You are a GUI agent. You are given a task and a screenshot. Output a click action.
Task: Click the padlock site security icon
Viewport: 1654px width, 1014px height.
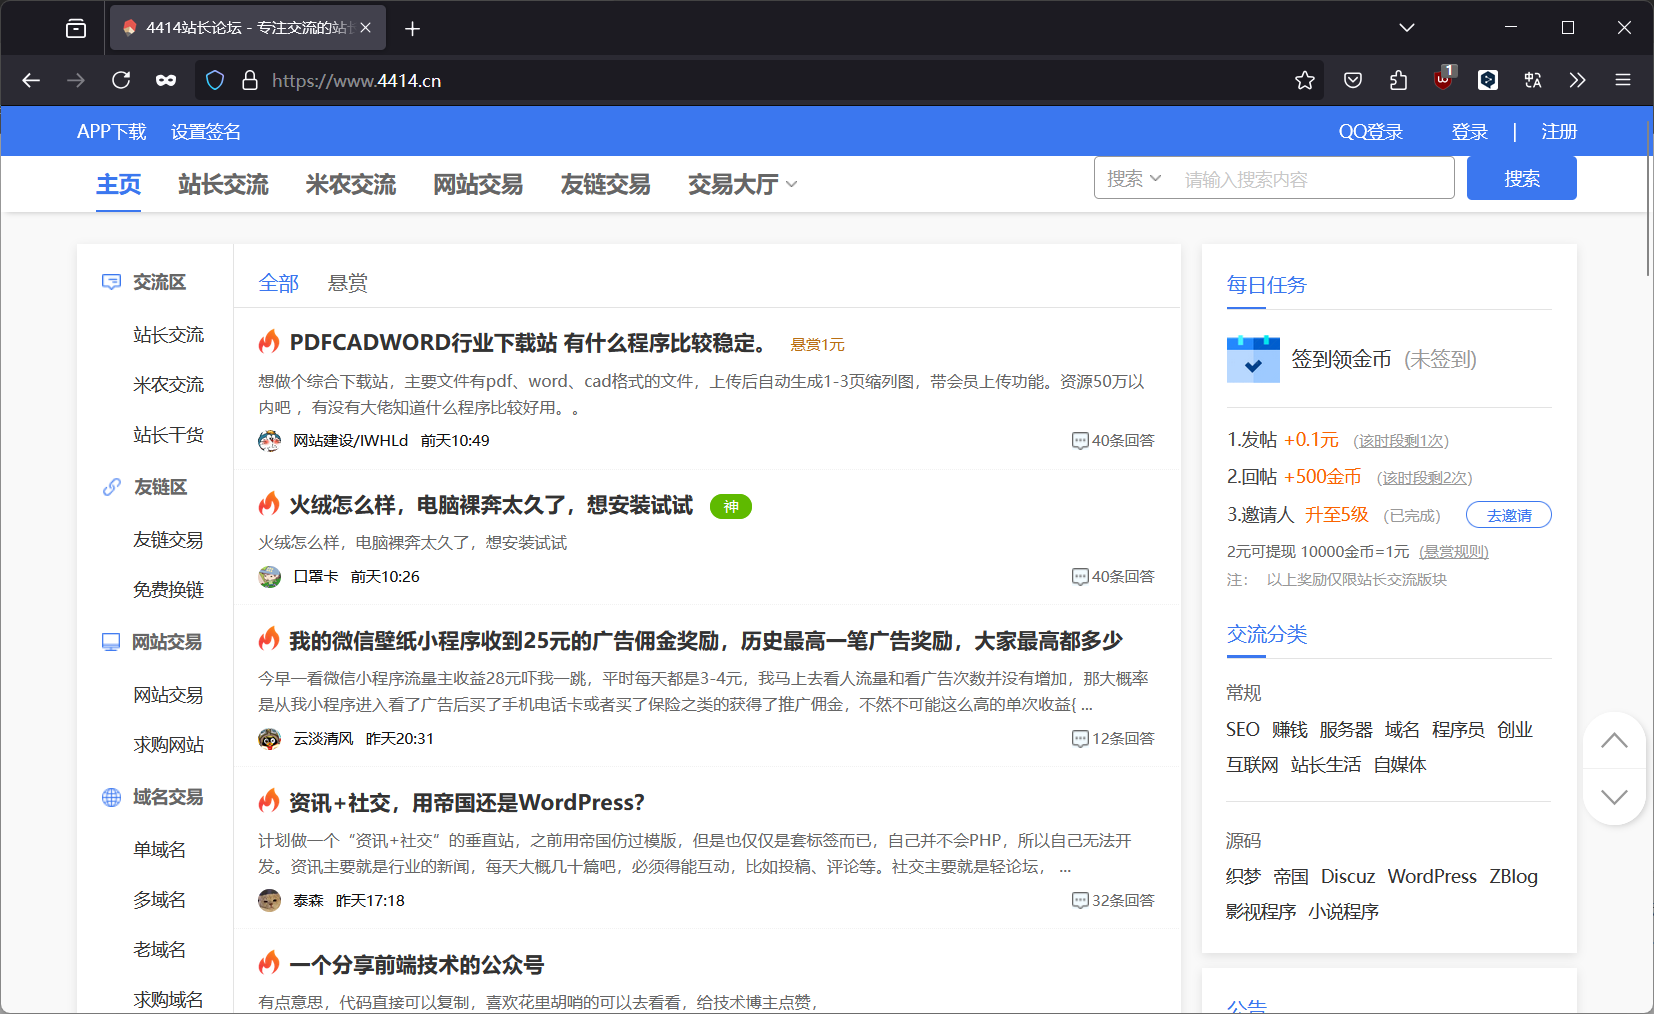coord(250,80)
